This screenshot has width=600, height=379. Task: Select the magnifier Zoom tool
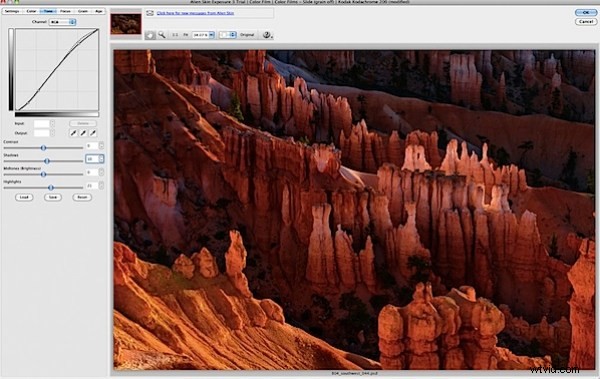(x=162, y=35)
